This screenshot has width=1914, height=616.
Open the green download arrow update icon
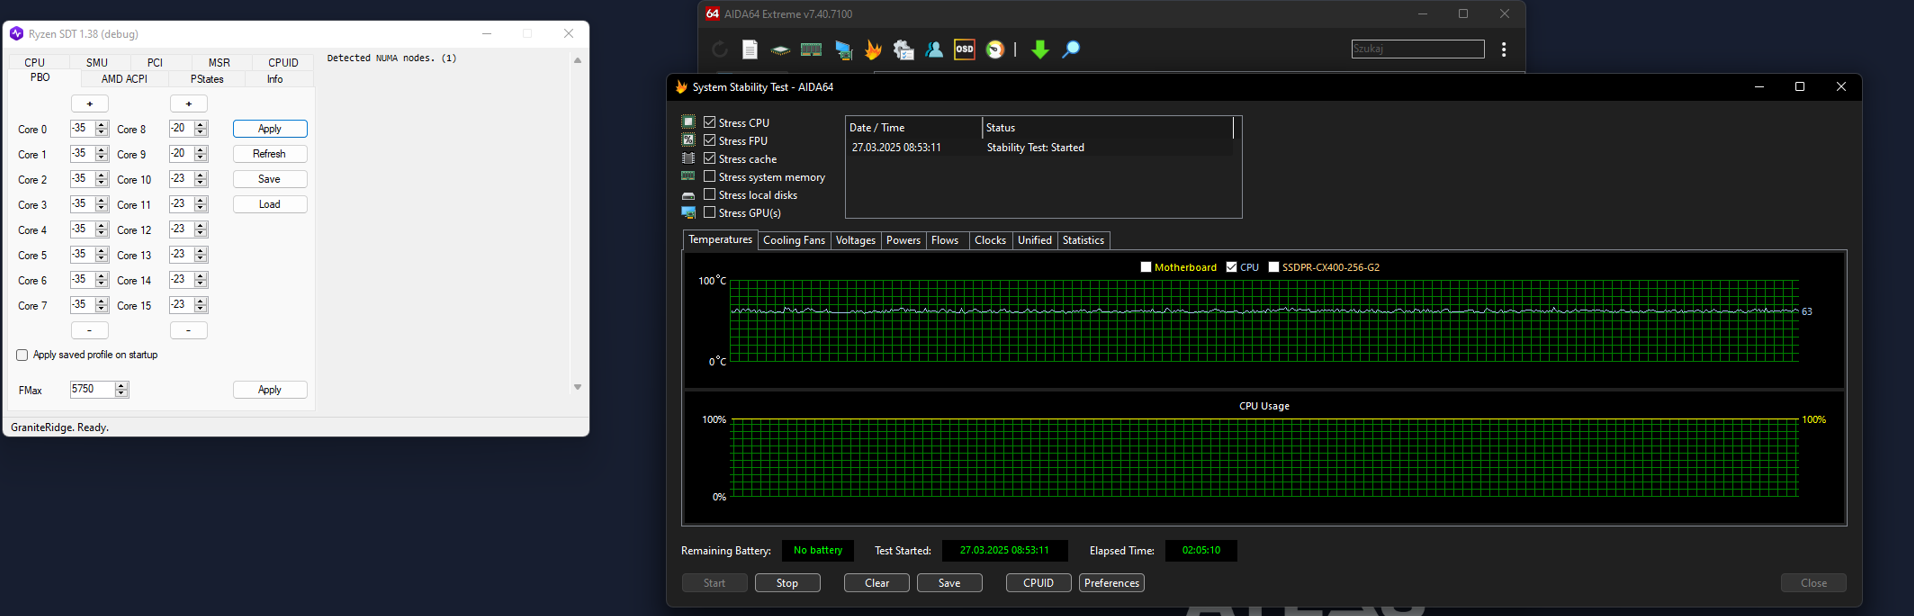1040,50
